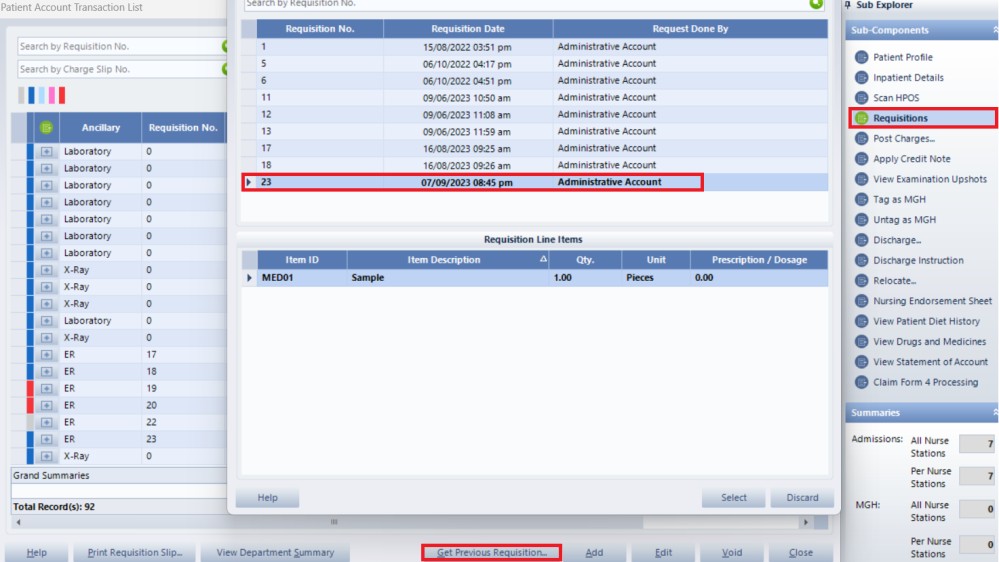Open the Claim Form 4 Processing icon
The width and height of the screenshot is (999, 562).
pyautogui.click(x=861, y=382)
